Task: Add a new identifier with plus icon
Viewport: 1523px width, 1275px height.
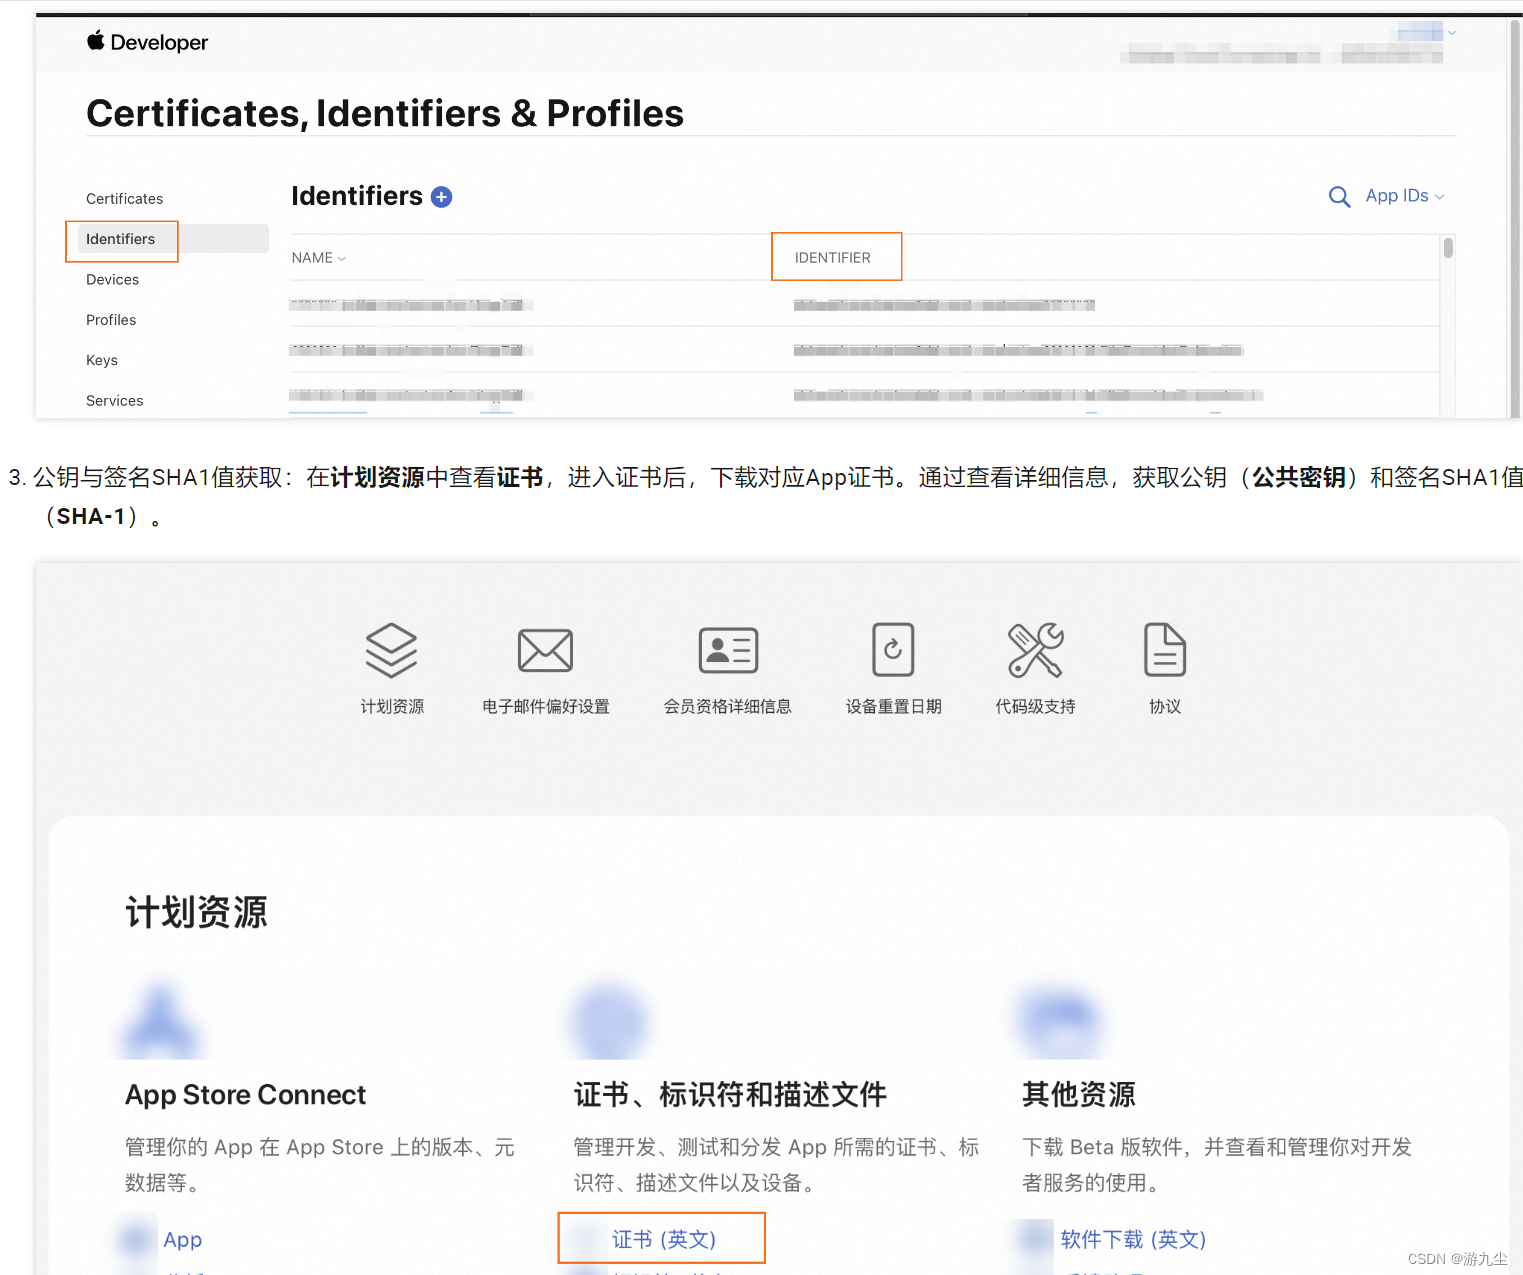Action: (441, 197)
